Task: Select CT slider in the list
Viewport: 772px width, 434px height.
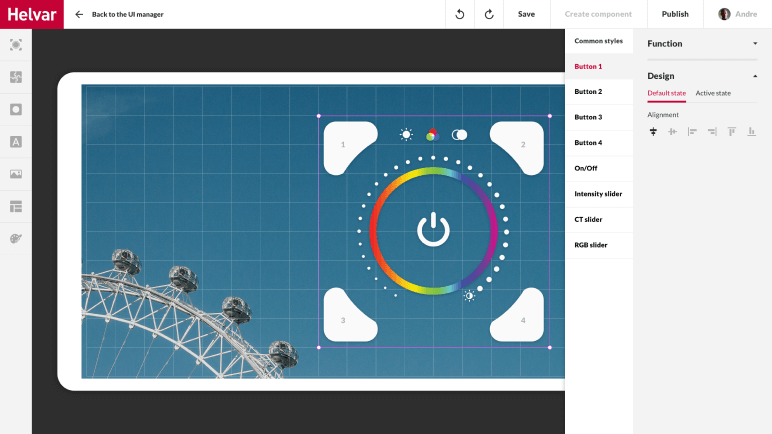Action: pyautogui.click(x=599, y=220)
